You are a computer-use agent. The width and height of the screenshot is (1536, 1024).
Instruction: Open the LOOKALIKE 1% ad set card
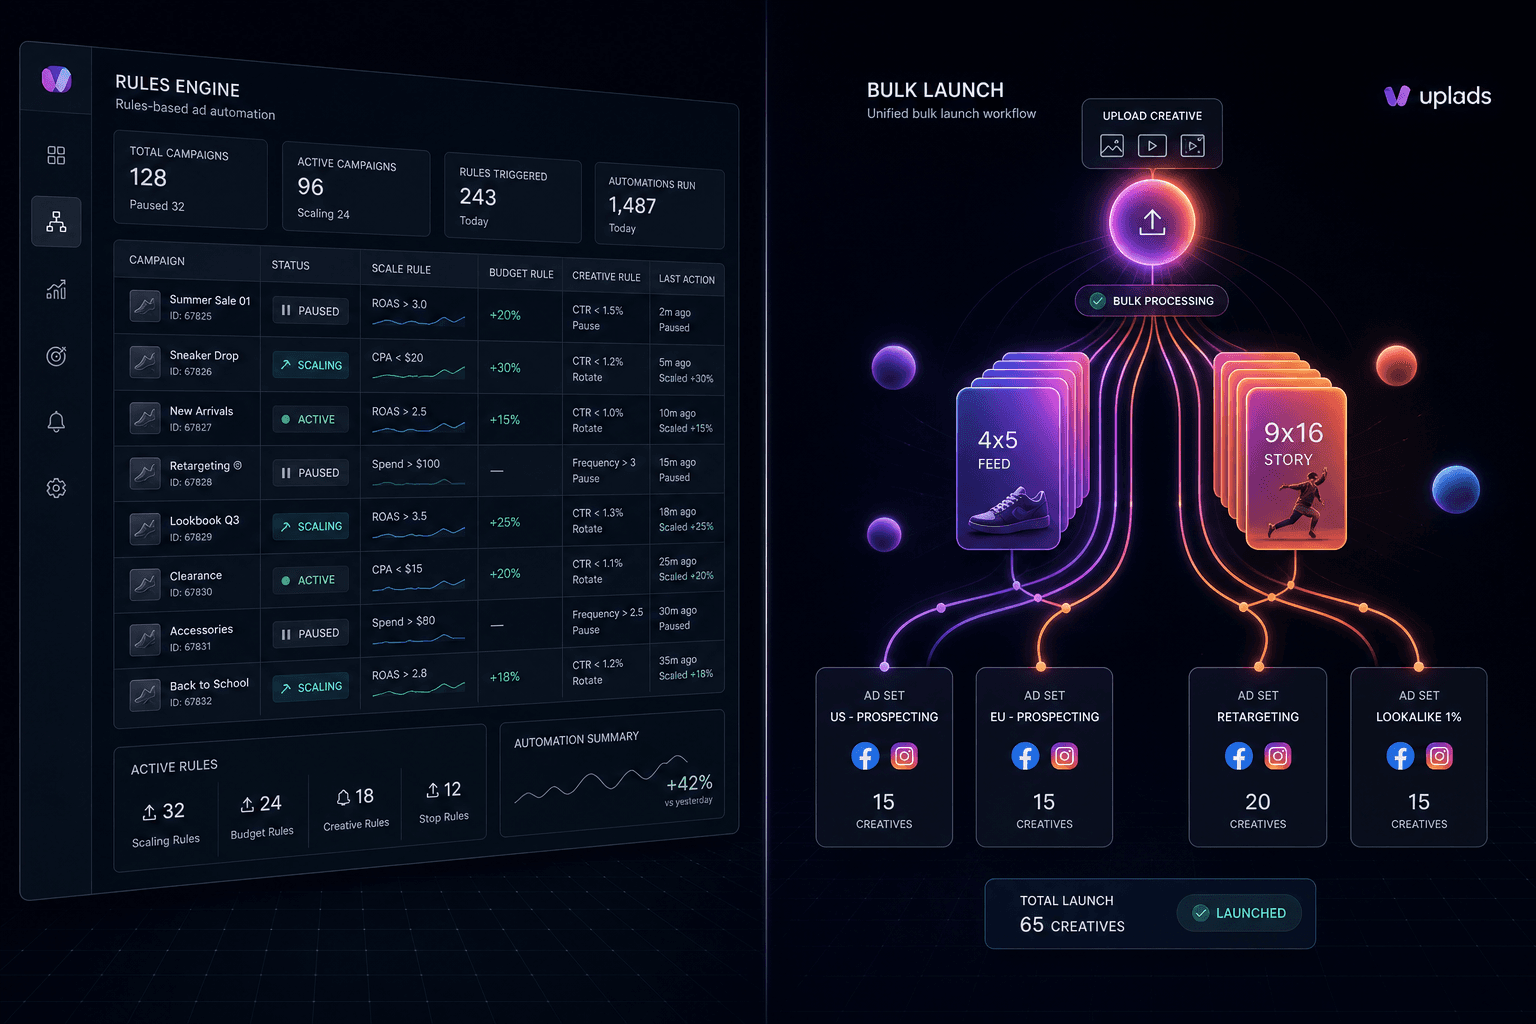click(1419, 757)
